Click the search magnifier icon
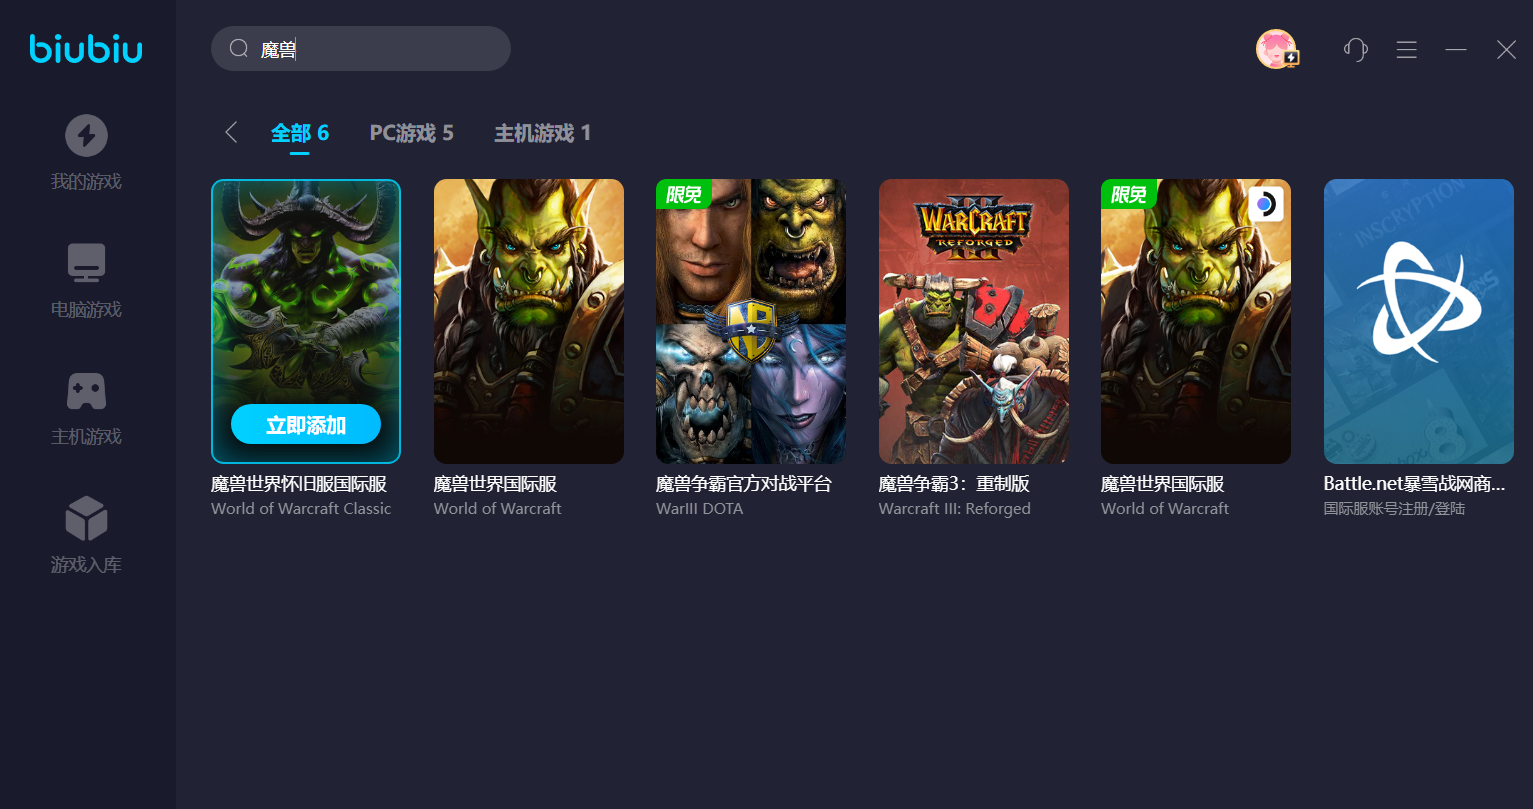The width and height of the screenshot is (1533, 809). pos(238,48)
